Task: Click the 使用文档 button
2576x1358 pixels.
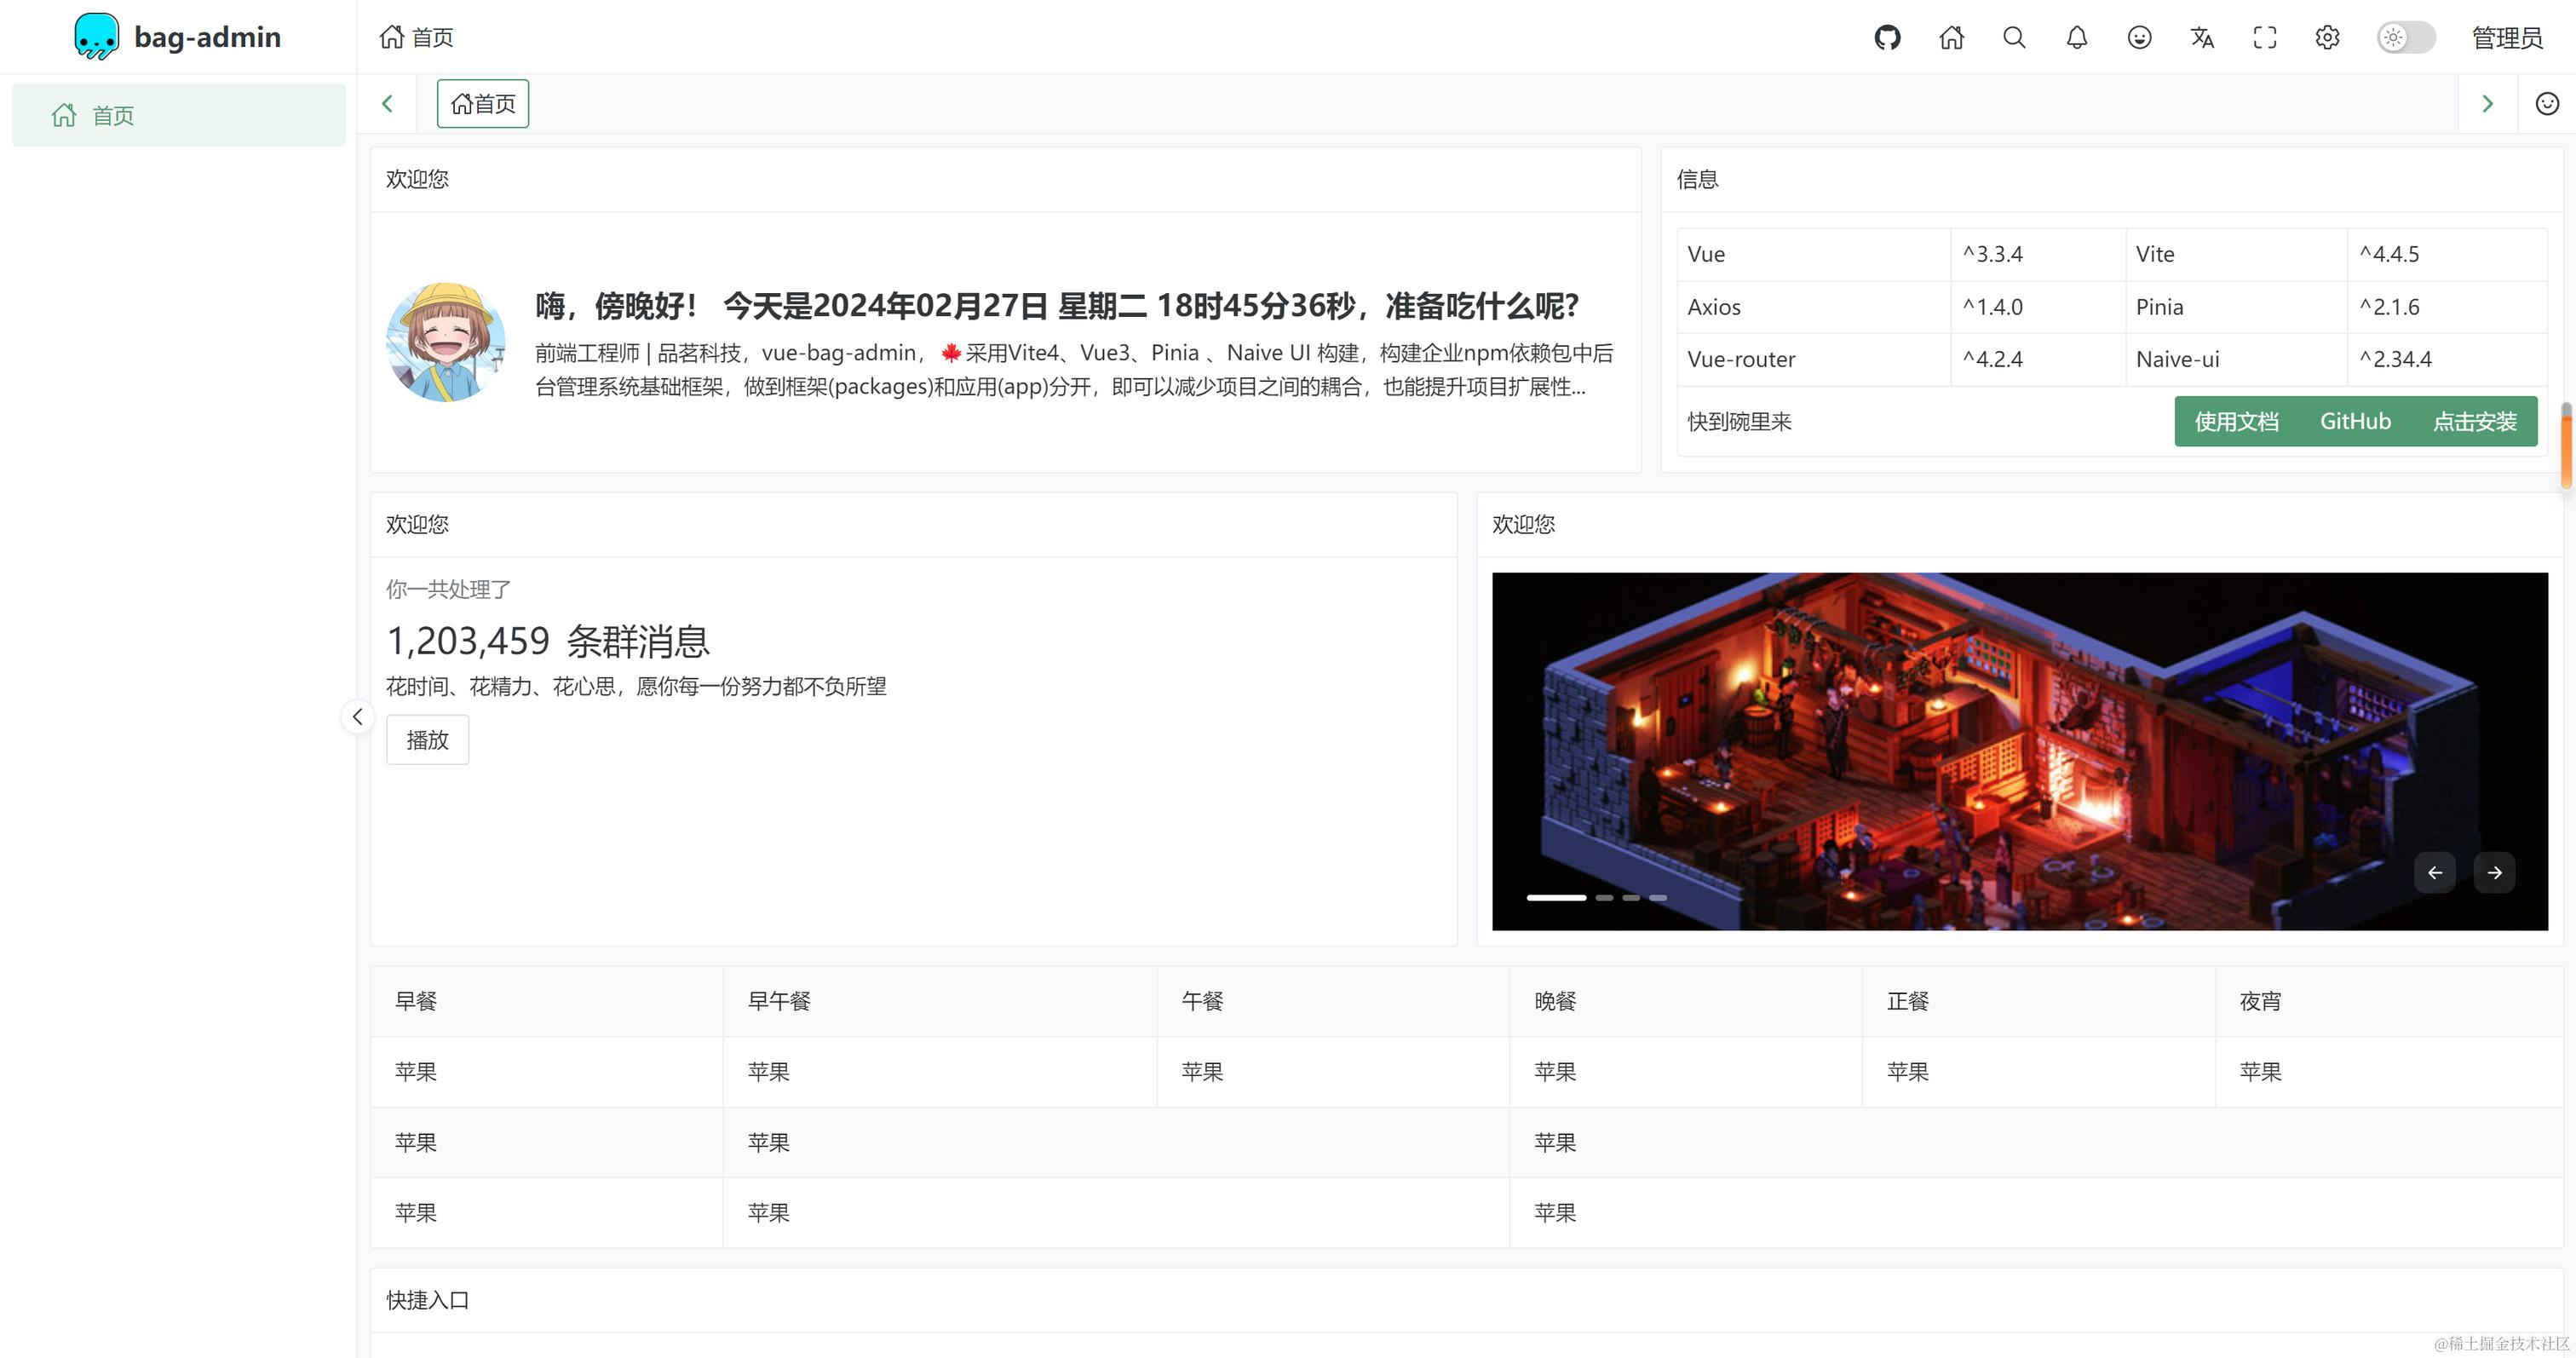Action: pyautogui.click(x=2236, y=421)
